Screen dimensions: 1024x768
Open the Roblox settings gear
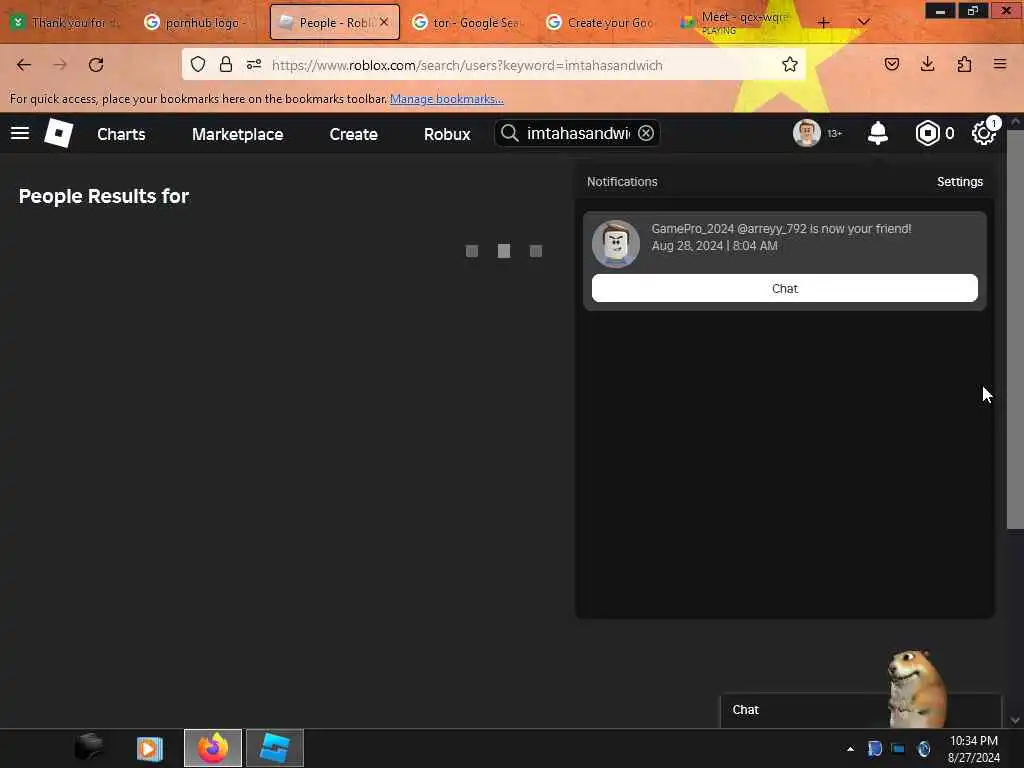tap(984, 133)
